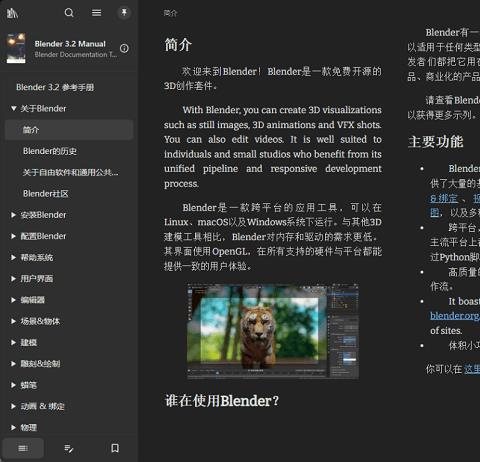Collapse the 关于Blender section

tap(14, 108)
